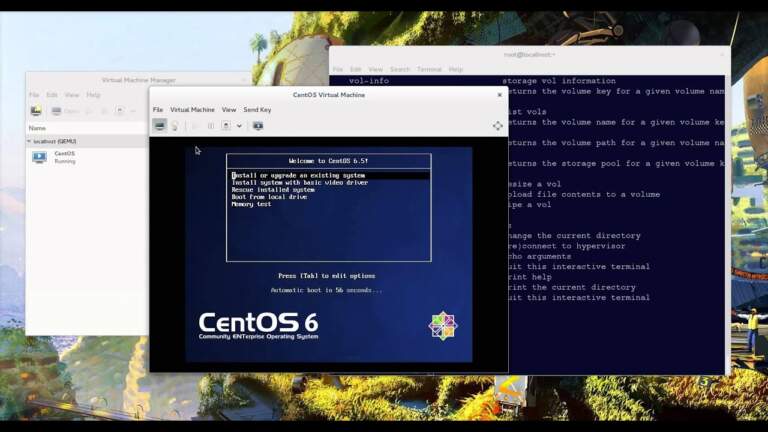Image resolution: width=768 pixels, height=432 pixels.
Task: Collapse the localhost (QEMU) connection tree
Action: (x=29, y=142)
